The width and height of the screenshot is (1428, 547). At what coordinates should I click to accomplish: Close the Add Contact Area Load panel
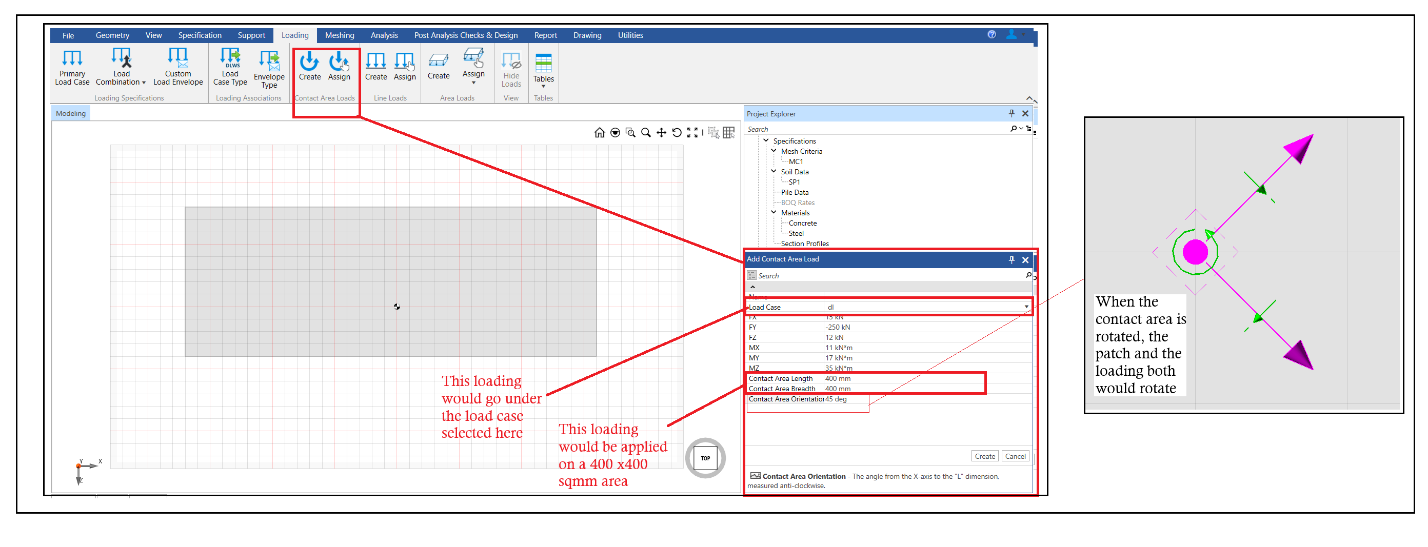pos(1025,259)
